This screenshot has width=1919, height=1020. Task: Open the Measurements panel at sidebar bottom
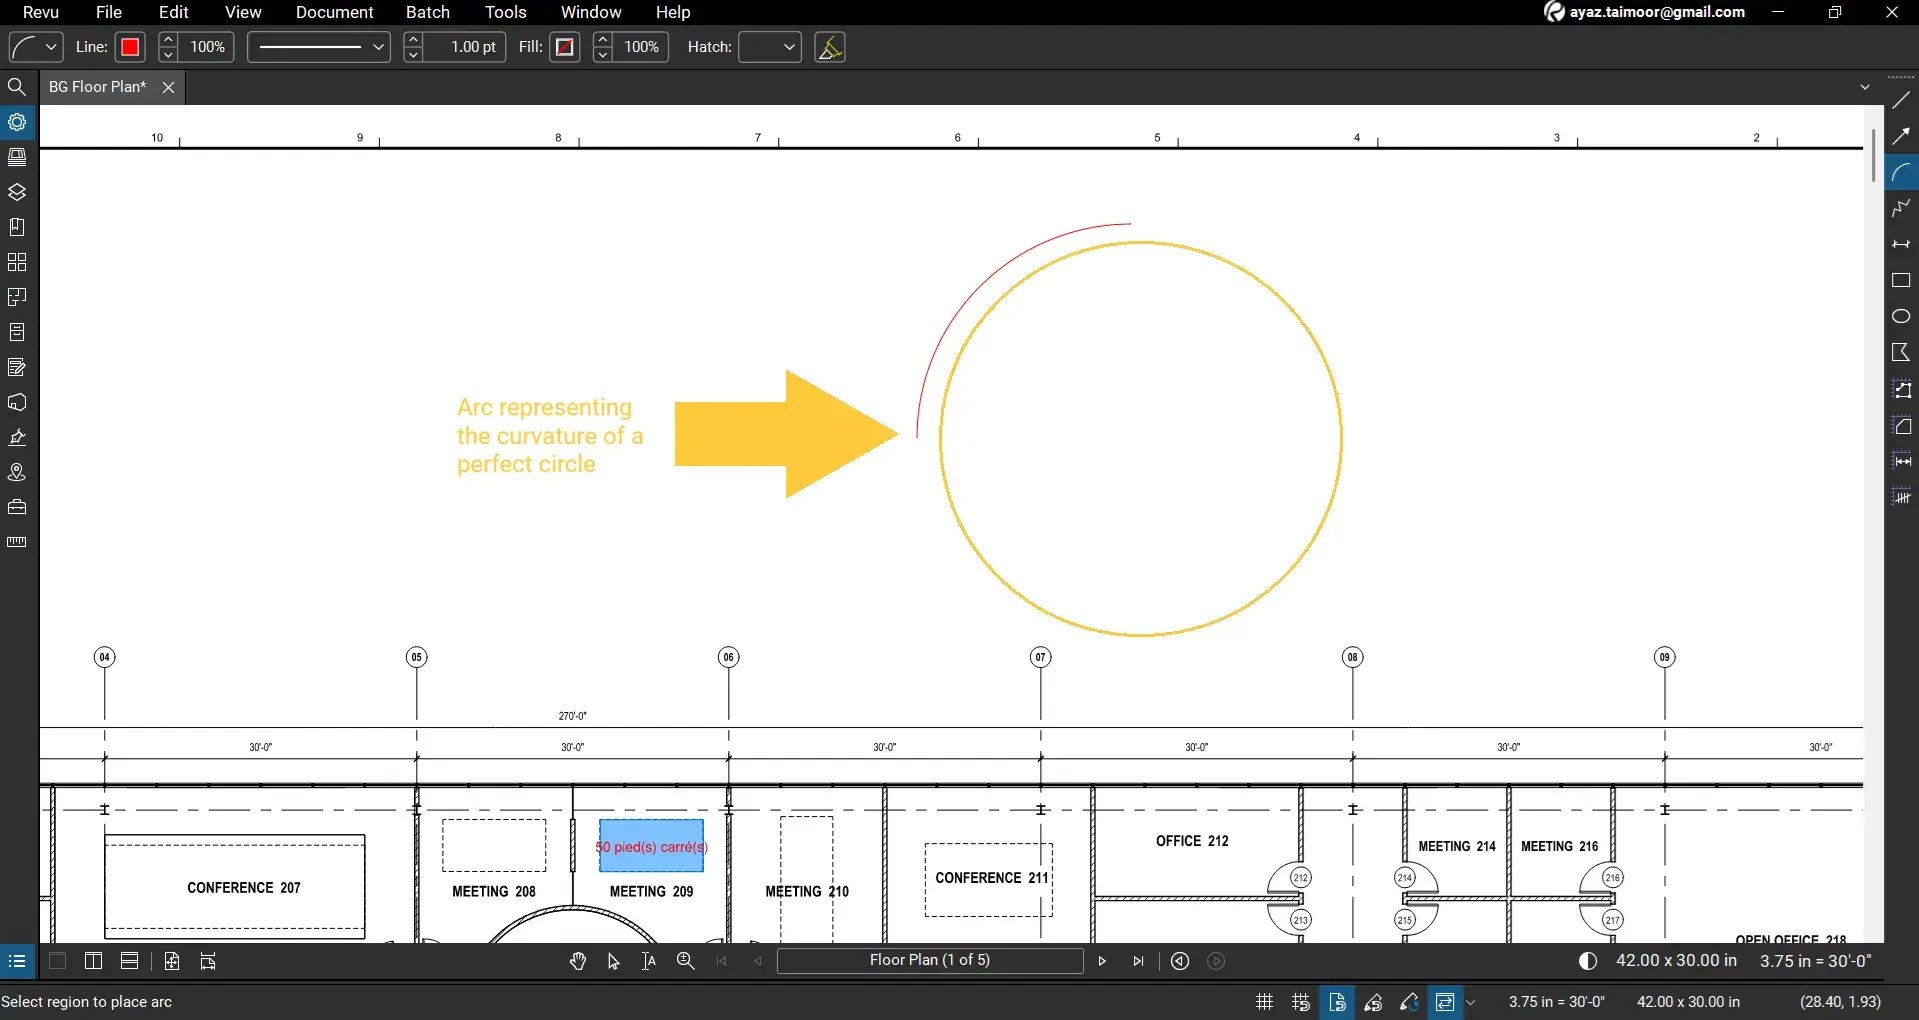pyautogui.click(x=17, y=541)
